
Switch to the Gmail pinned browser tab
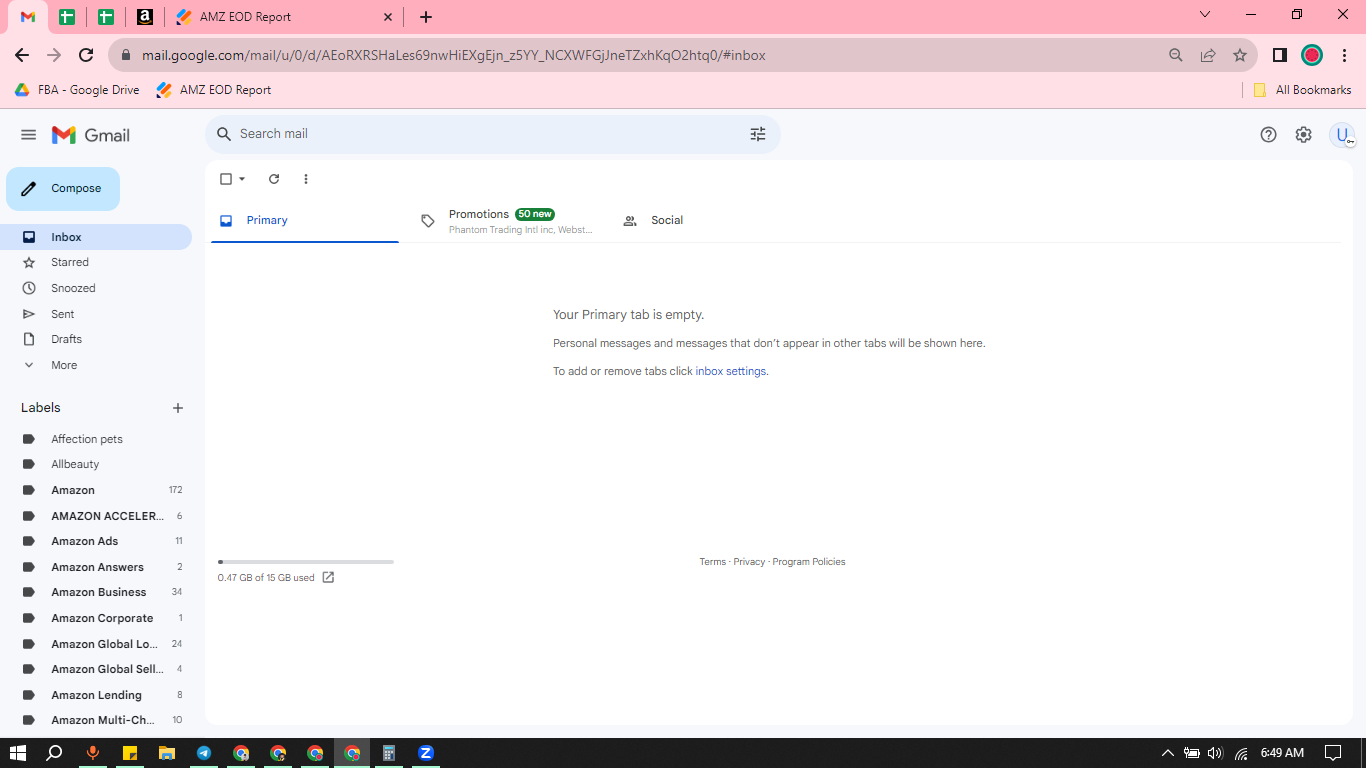[x=28, y=17]
